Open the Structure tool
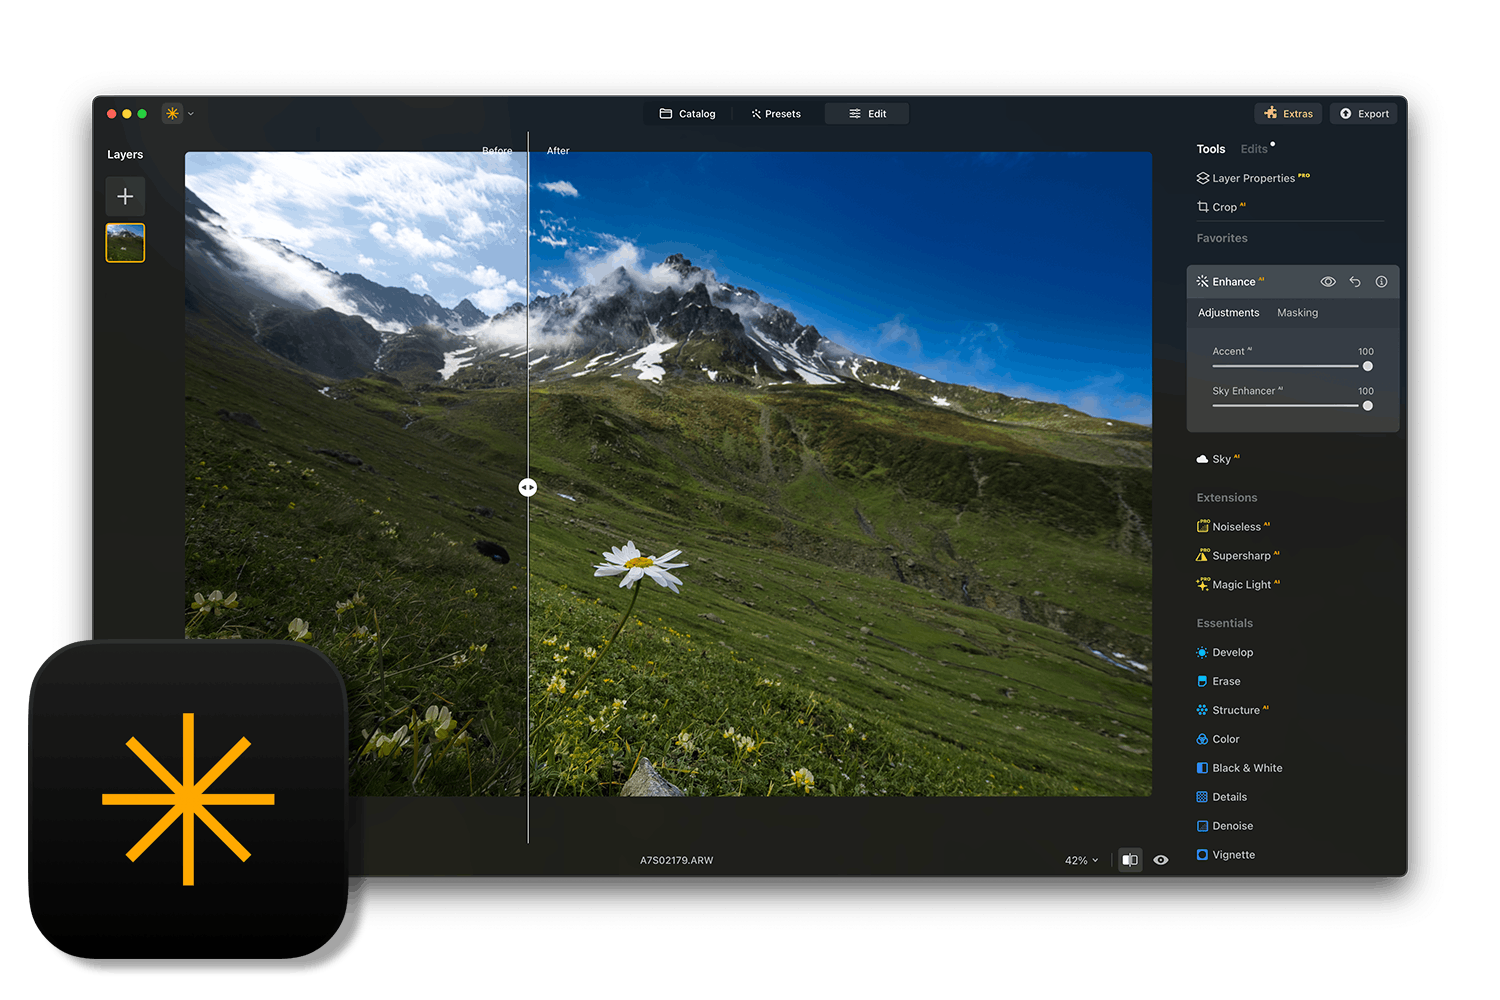Image resolution: width=1500 pixels, height=1000 pixels. coord(1232,711)
